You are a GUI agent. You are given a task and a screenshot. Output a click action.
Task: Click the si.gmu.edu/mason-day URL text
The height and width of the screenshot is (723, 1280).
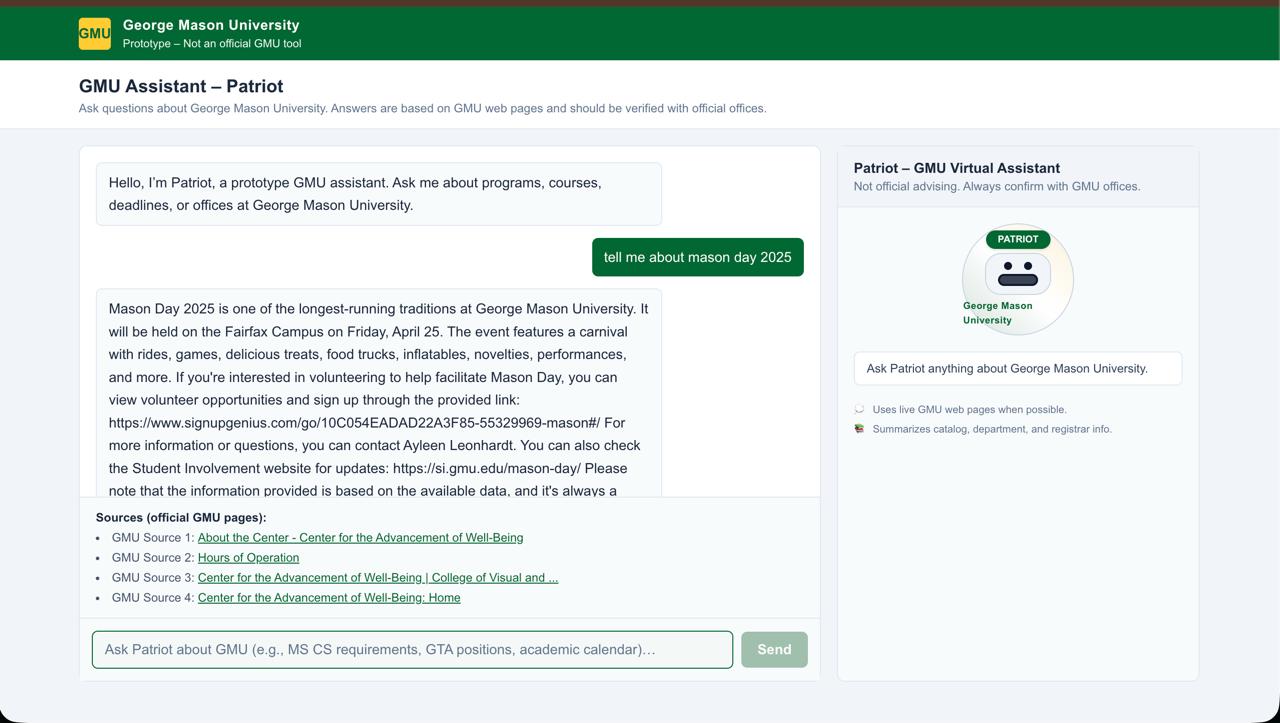pyautogui.click(x=487, y=468)
